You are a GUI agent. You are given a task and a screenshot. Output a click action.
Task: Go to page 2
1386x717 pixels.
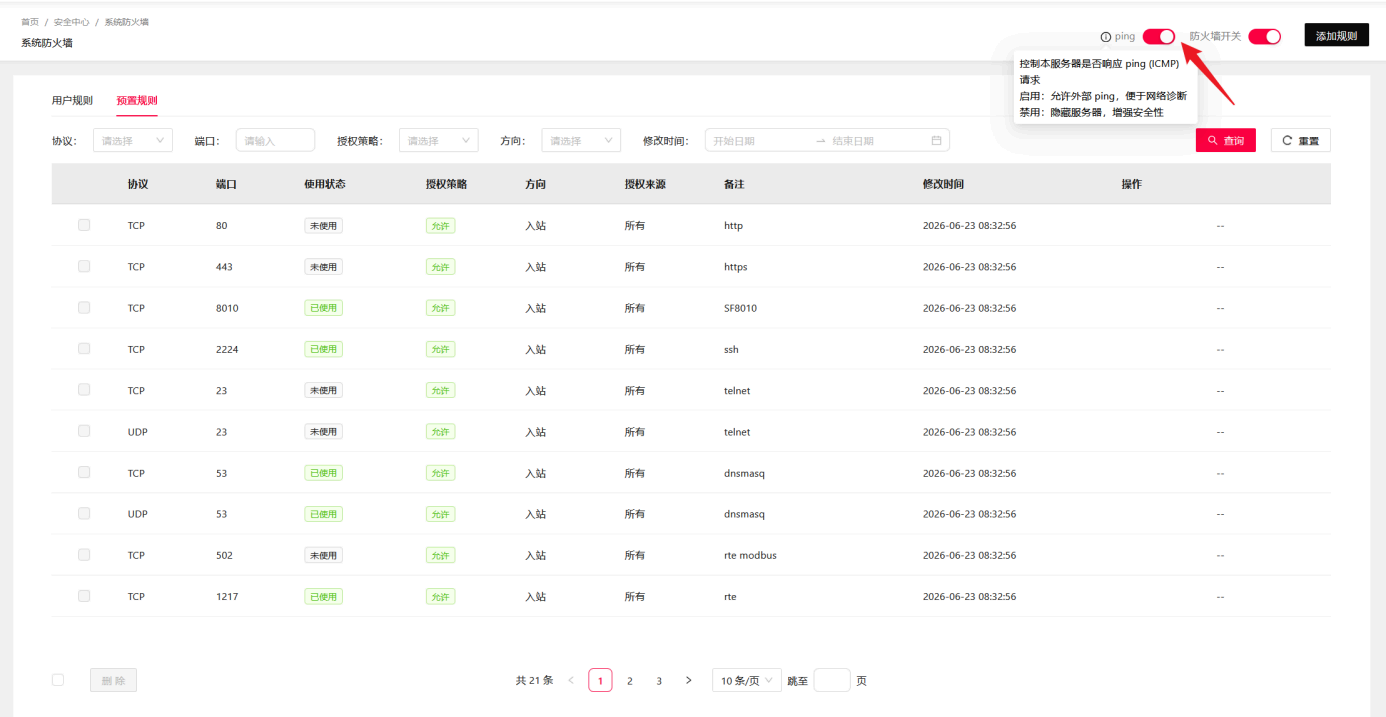click(630, 681)
